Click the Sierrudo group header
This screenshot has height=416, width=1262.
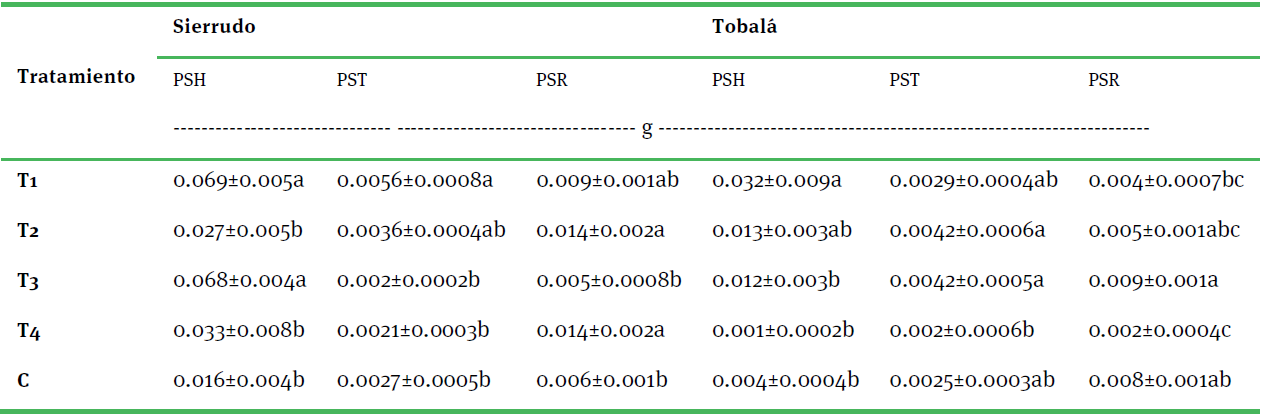[x=214, y=27]
